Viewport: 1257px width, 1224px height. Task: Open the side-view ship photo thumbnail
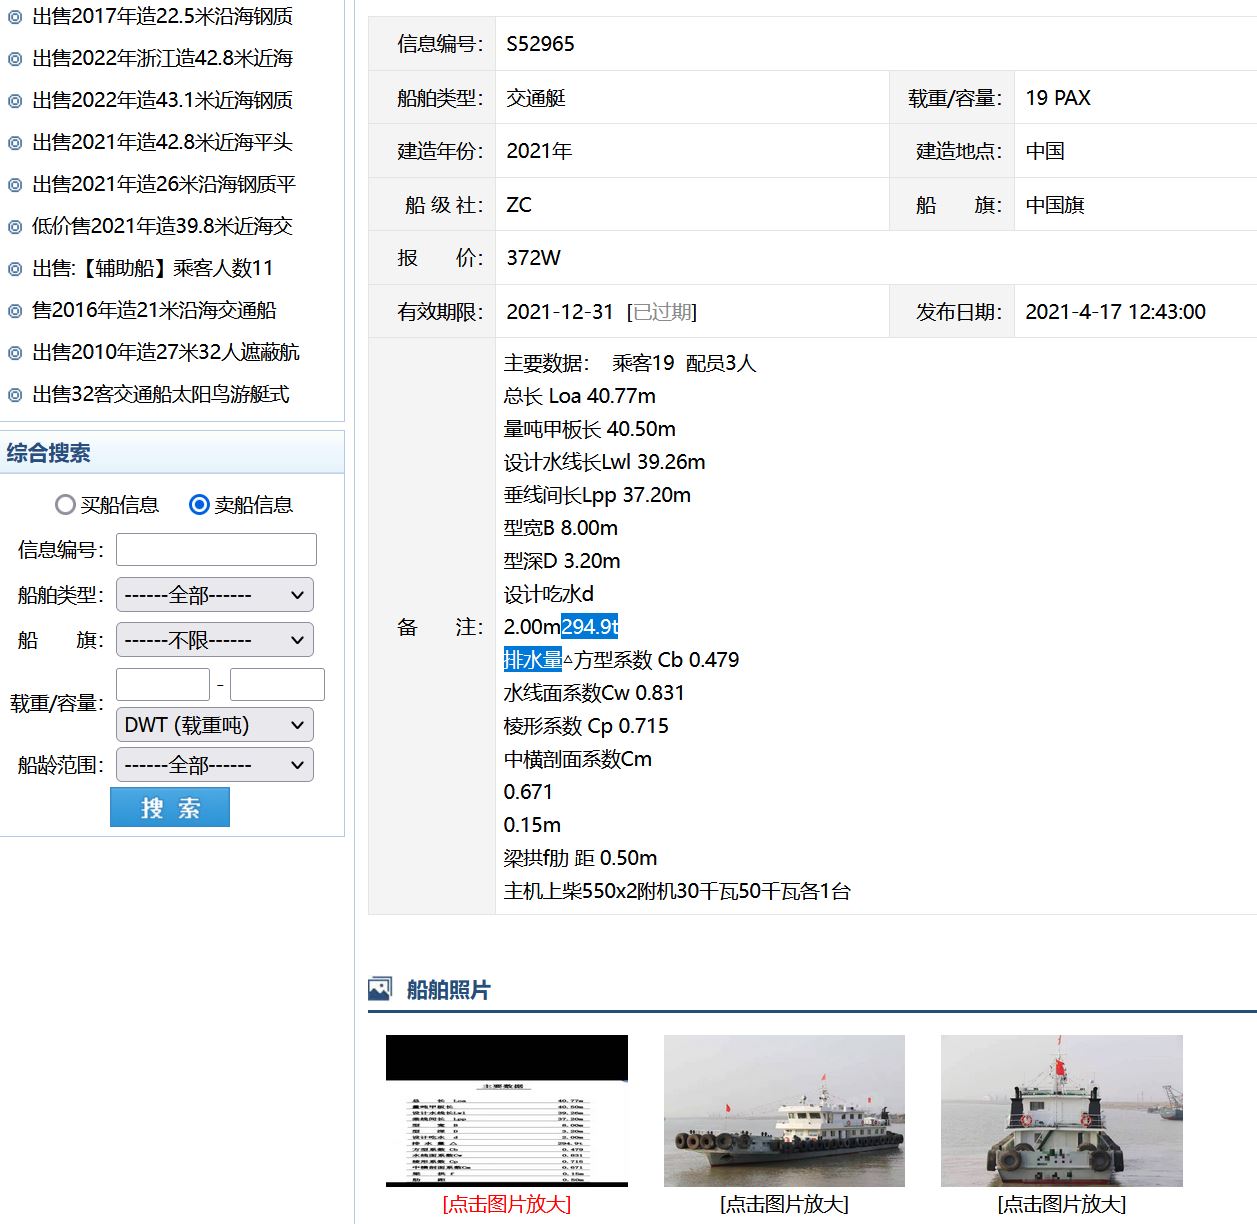tap(784, 1111)
